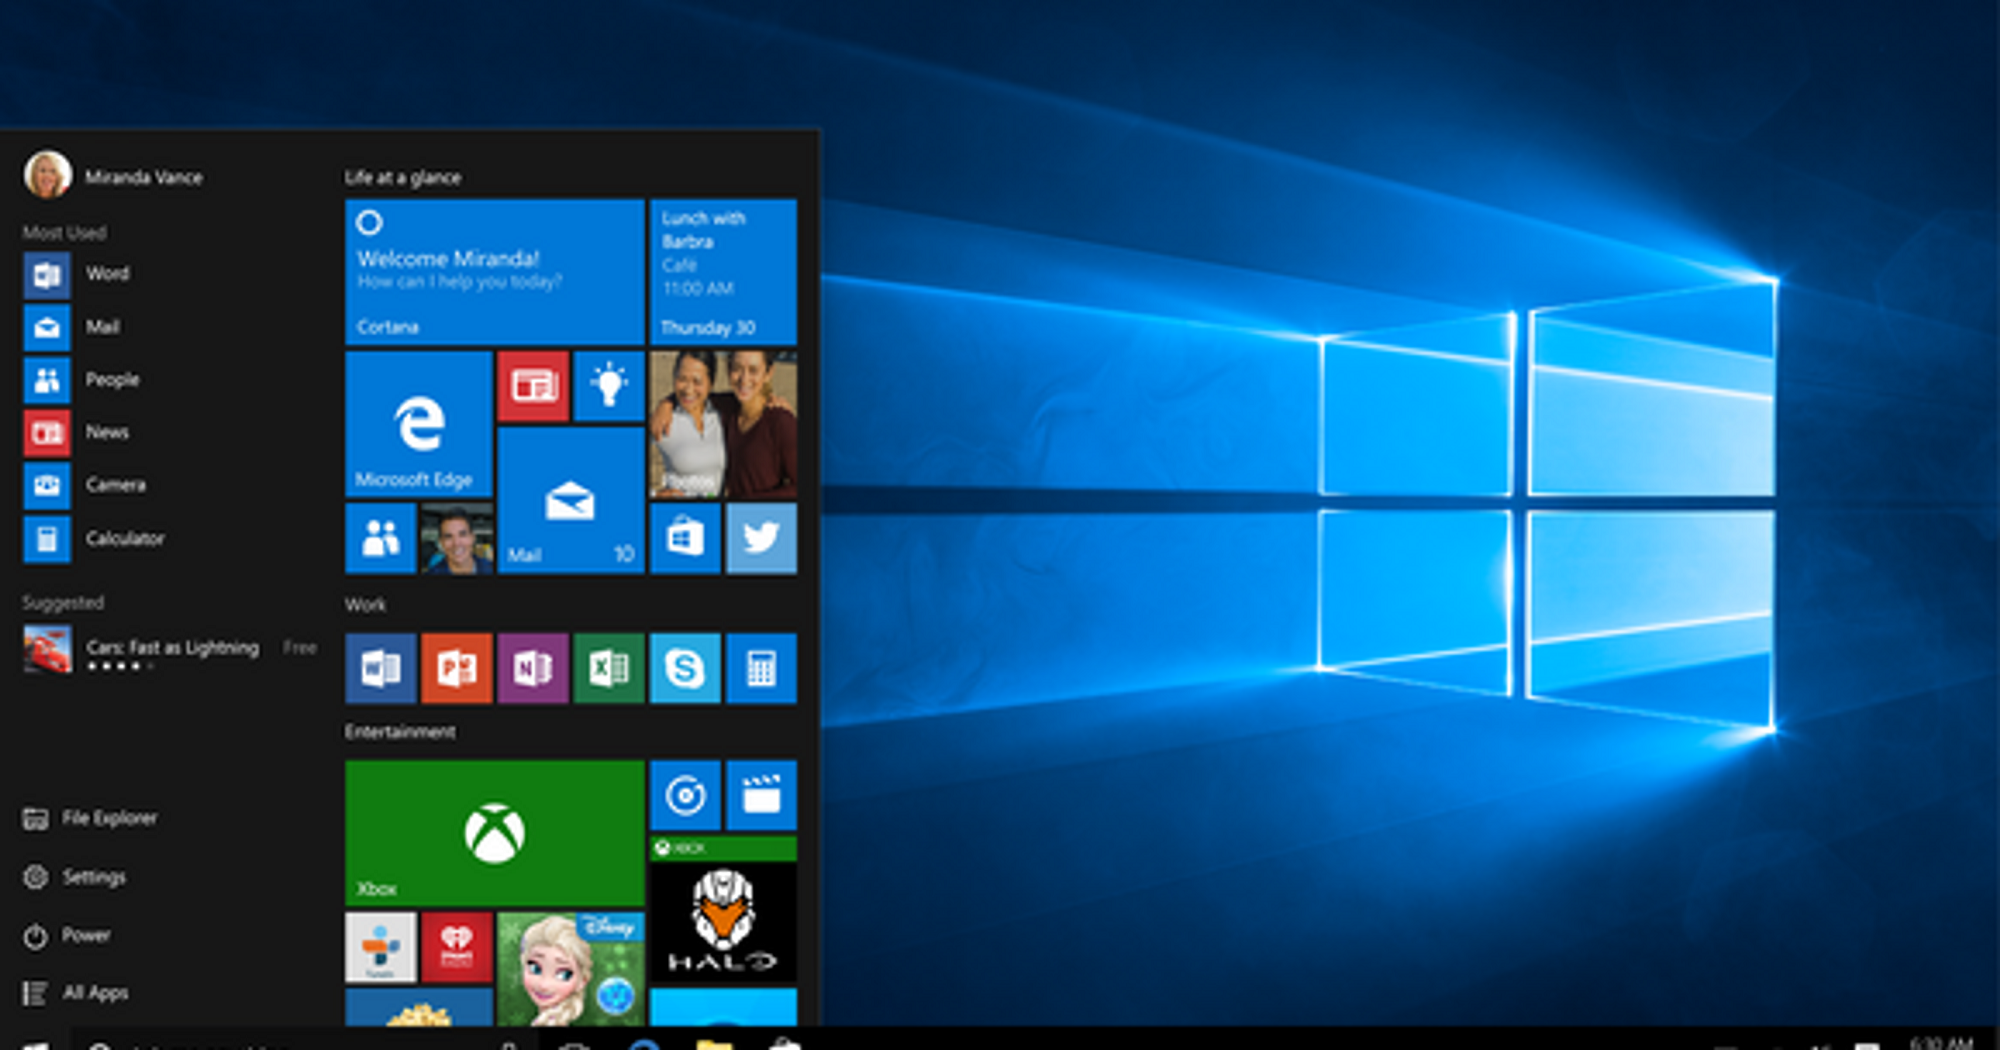Open the Mail tile showing 10 messages

point(570,500)
